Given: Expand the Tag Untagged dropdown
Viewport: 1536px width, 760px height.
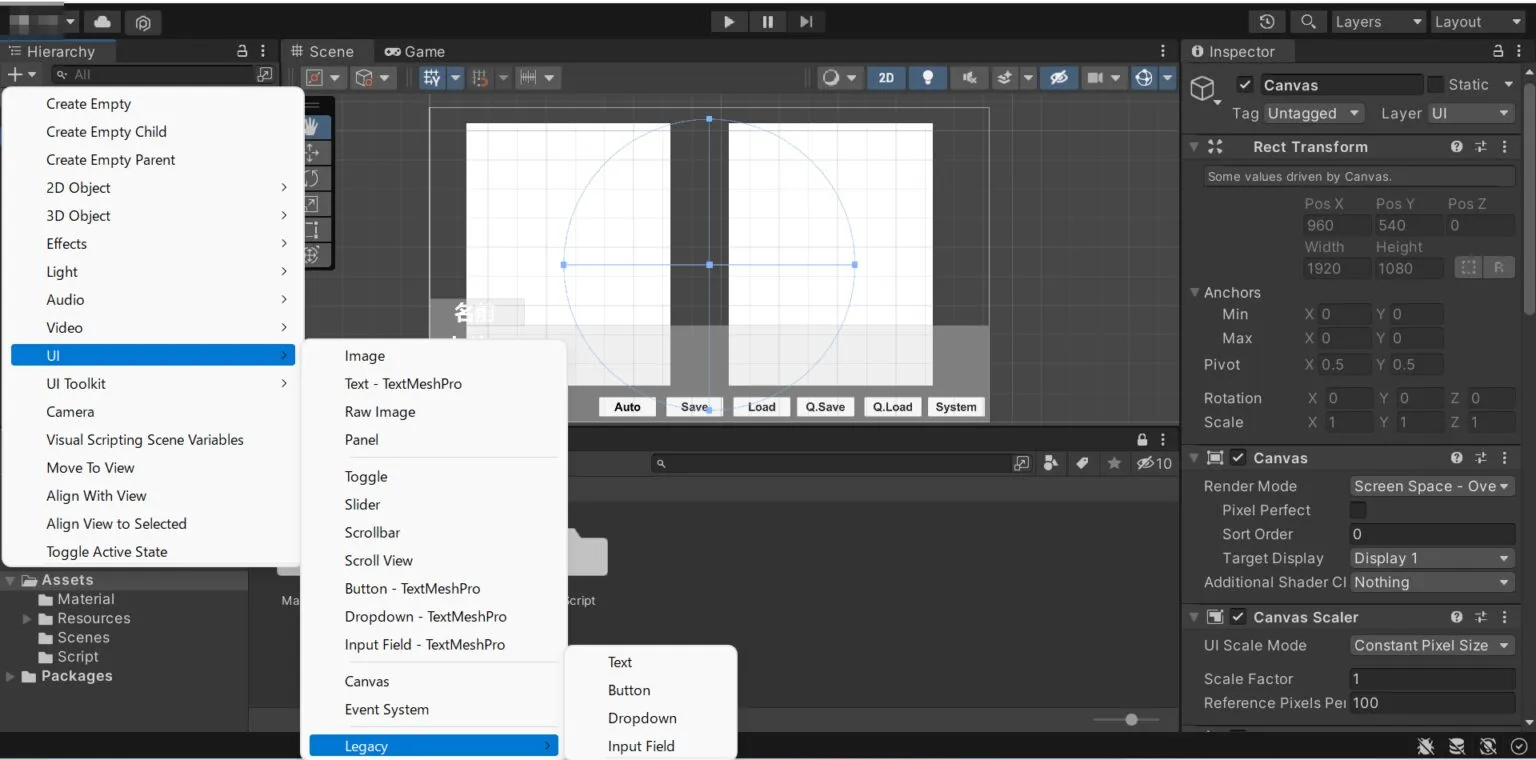Looking at the screenshot, I should (x=1313, y=114).
